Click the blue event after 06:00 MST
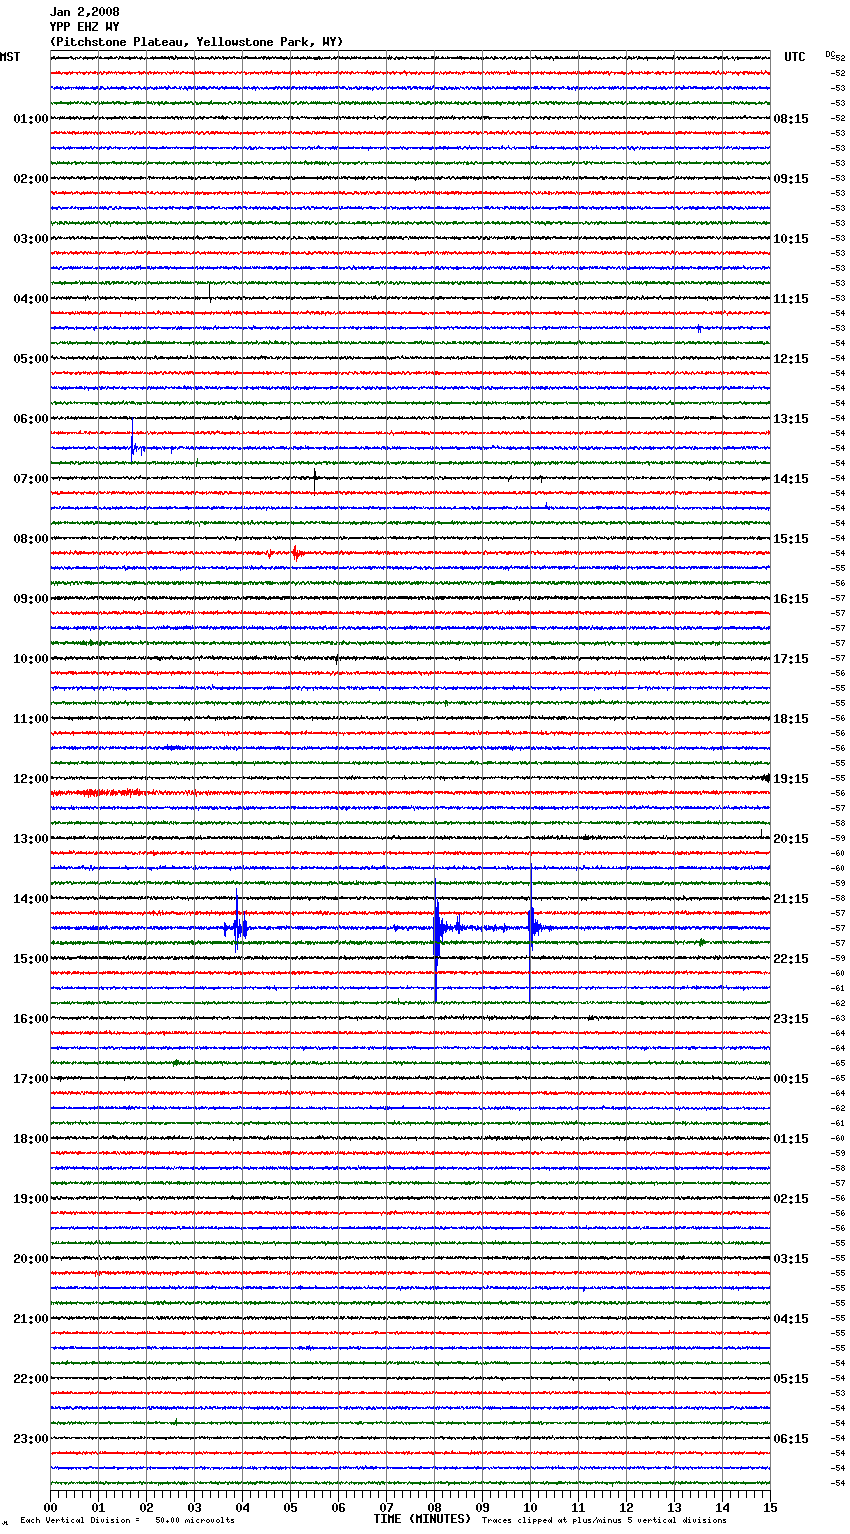Viewport: 850px width, 1534px height. point(134,442)
